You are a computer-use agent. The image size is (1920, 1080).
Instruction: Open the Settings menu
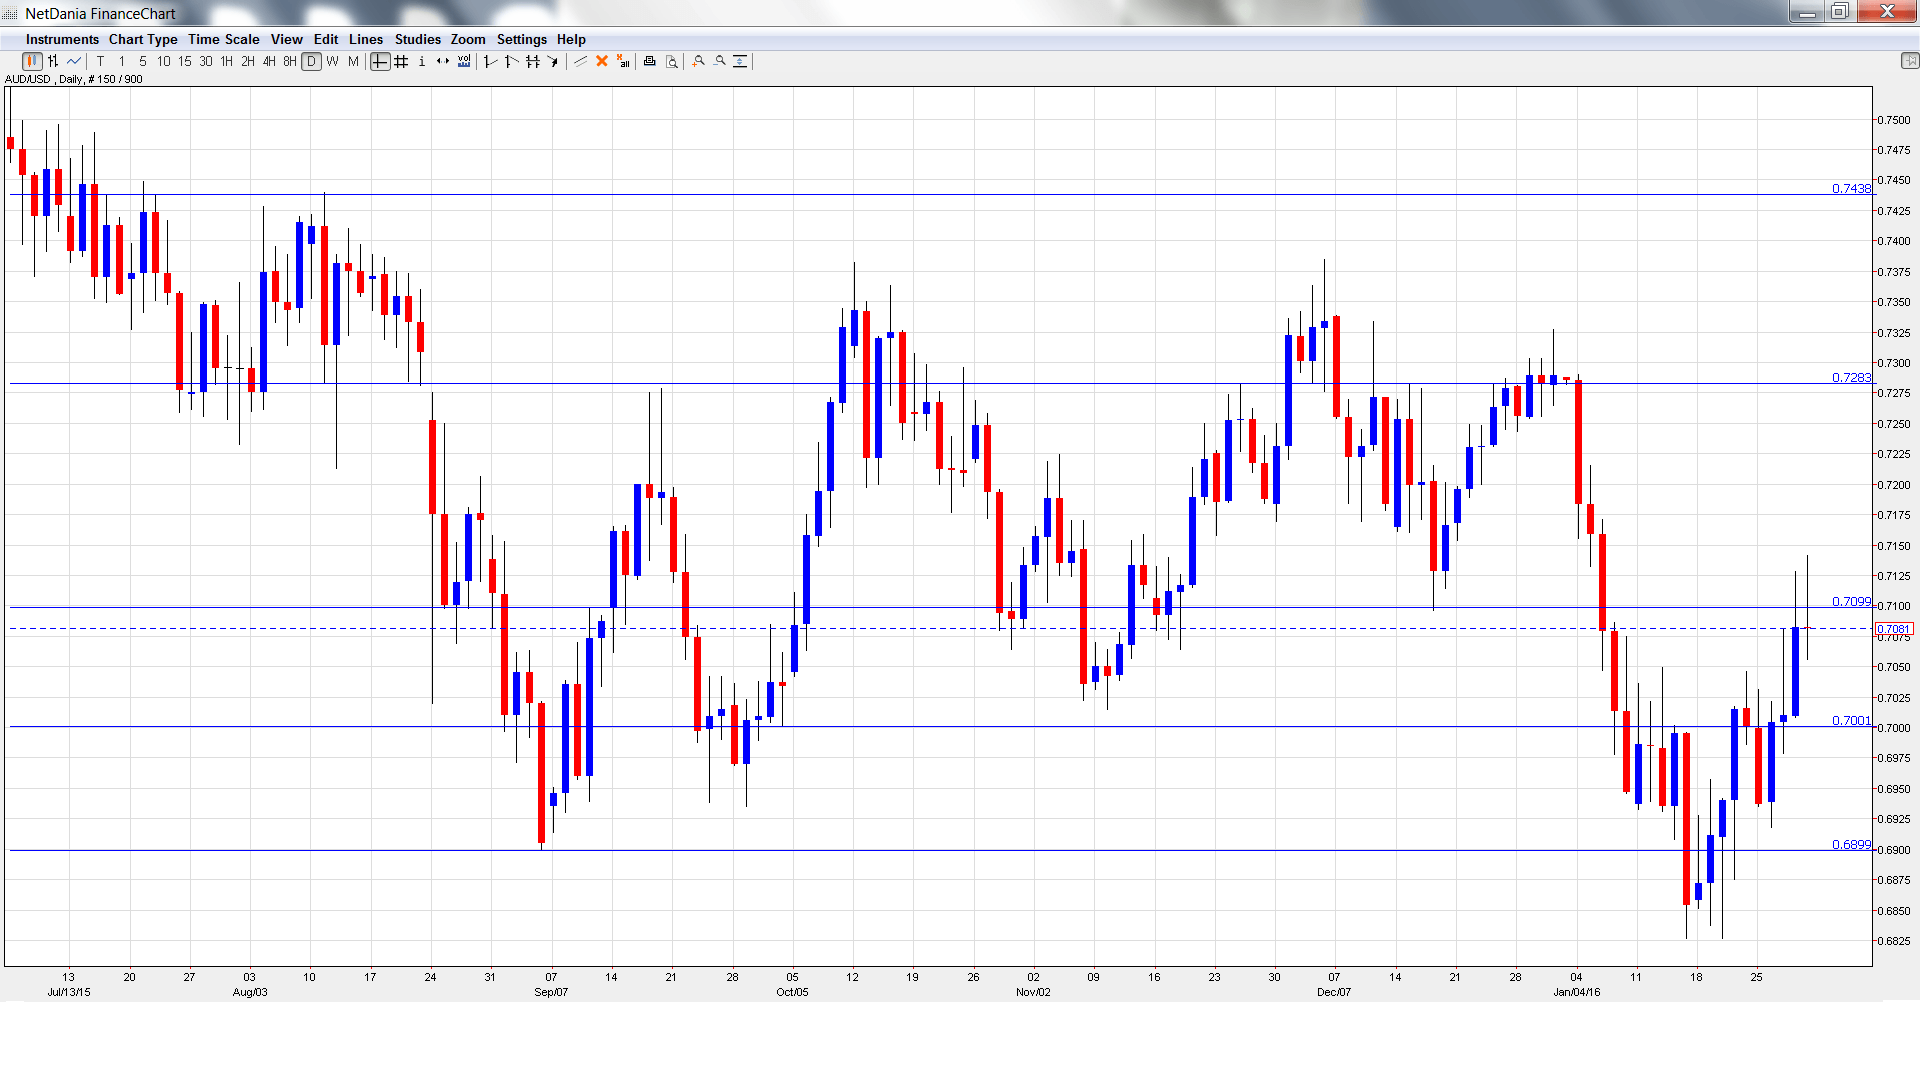(522, 40)
